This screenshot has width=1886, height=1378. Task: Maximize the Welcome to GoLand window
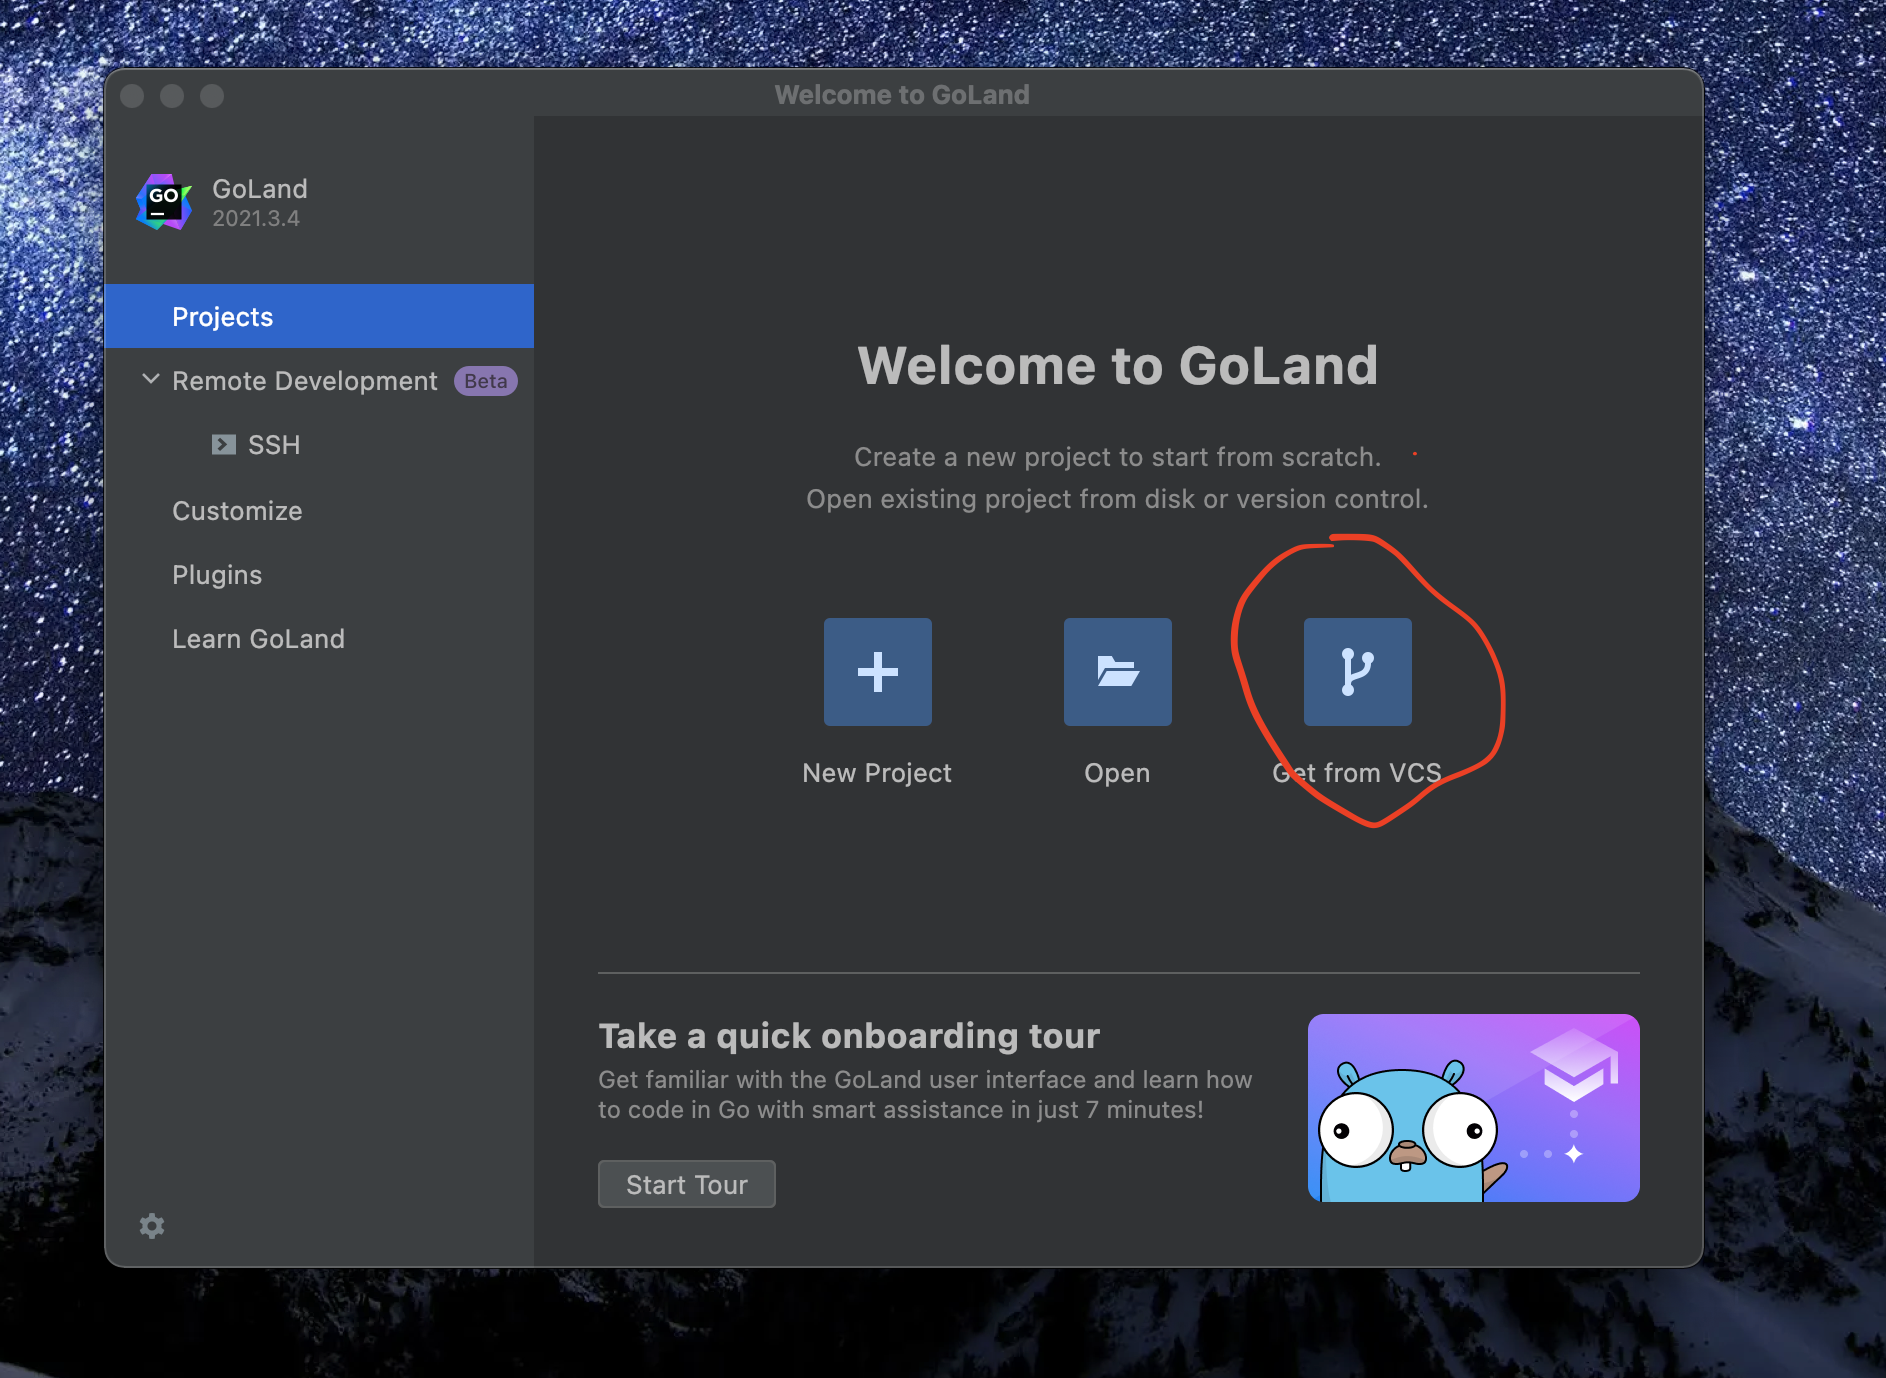[x=212, y=96]
